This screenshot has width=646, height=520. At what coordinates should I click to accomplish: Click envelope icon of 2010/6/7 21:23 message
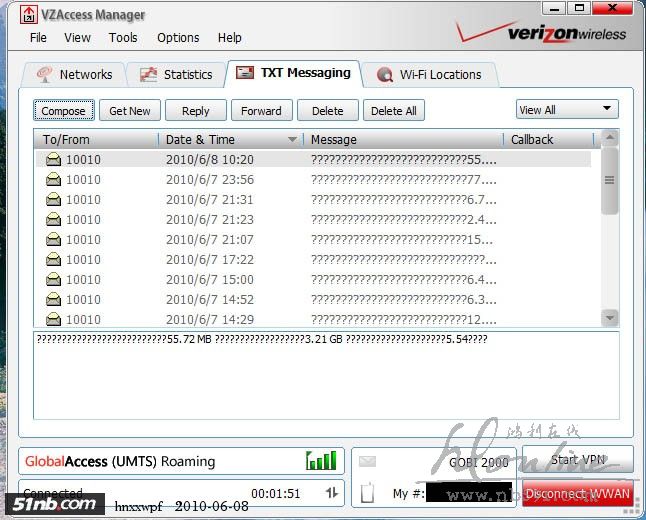point(54,219)
